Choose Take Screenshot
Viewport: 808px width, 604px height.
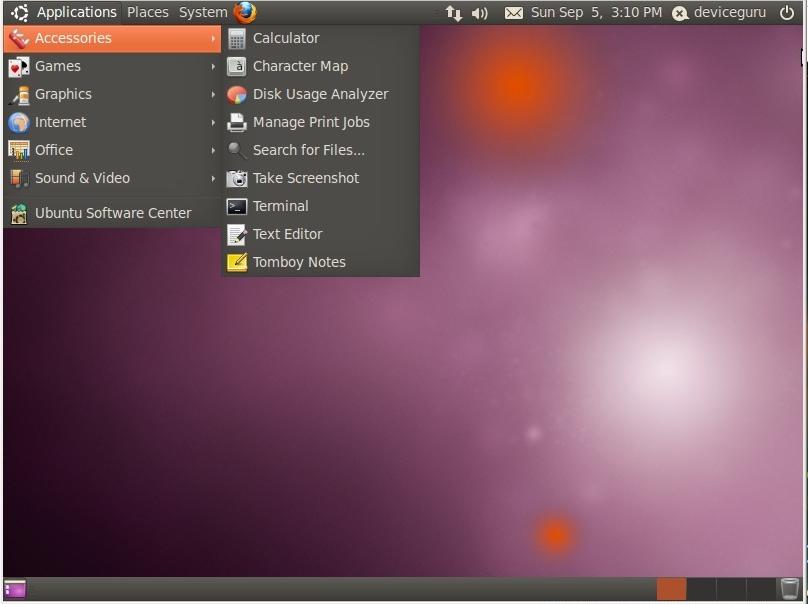pyautogui.click(x=321, y=178)
